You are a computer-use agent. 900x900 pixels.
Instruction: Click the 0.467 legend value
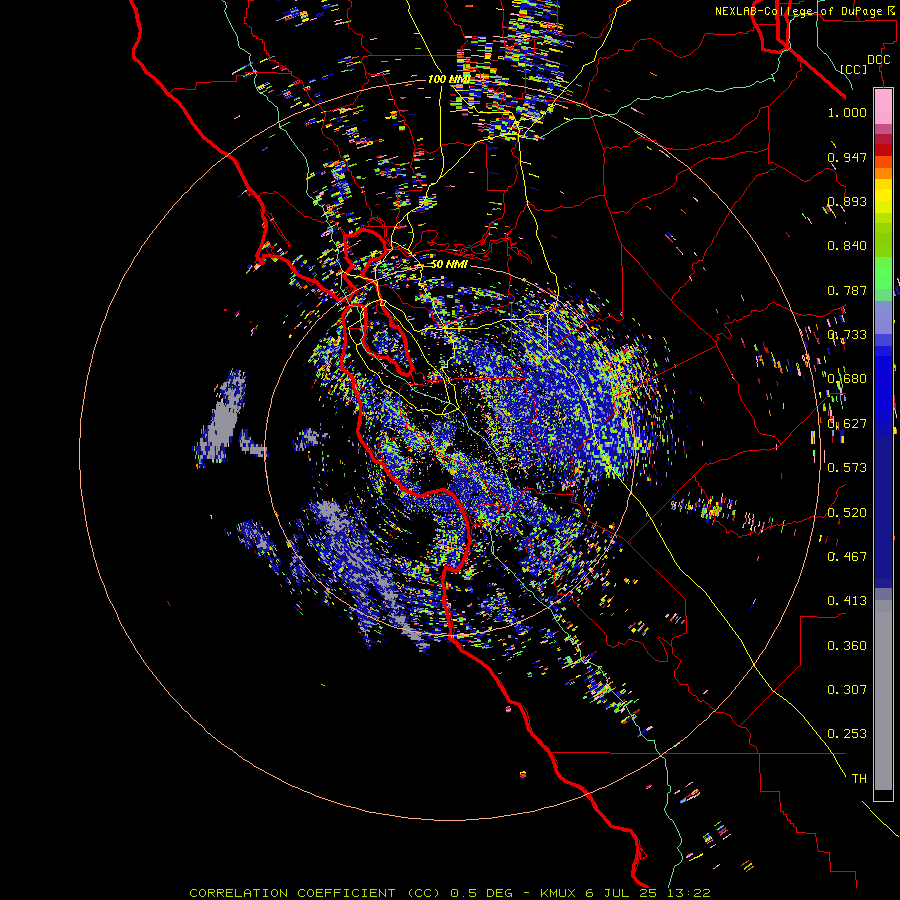[x=847, y=556]
